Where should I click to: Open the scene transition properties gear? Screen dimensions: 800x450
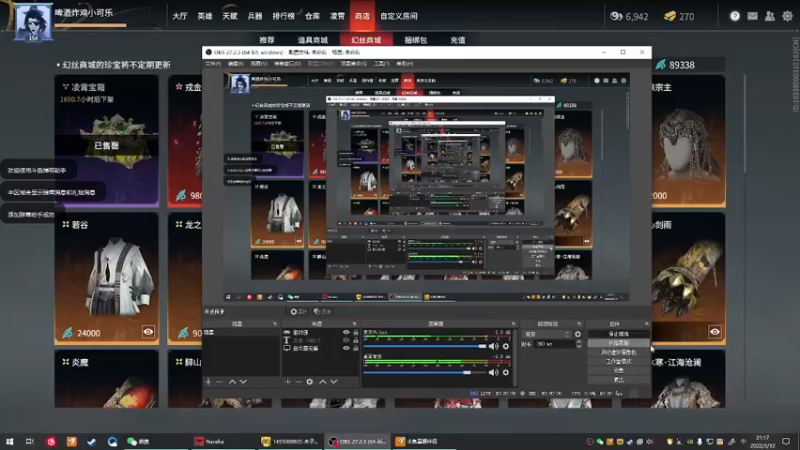(x=578, y=334)
